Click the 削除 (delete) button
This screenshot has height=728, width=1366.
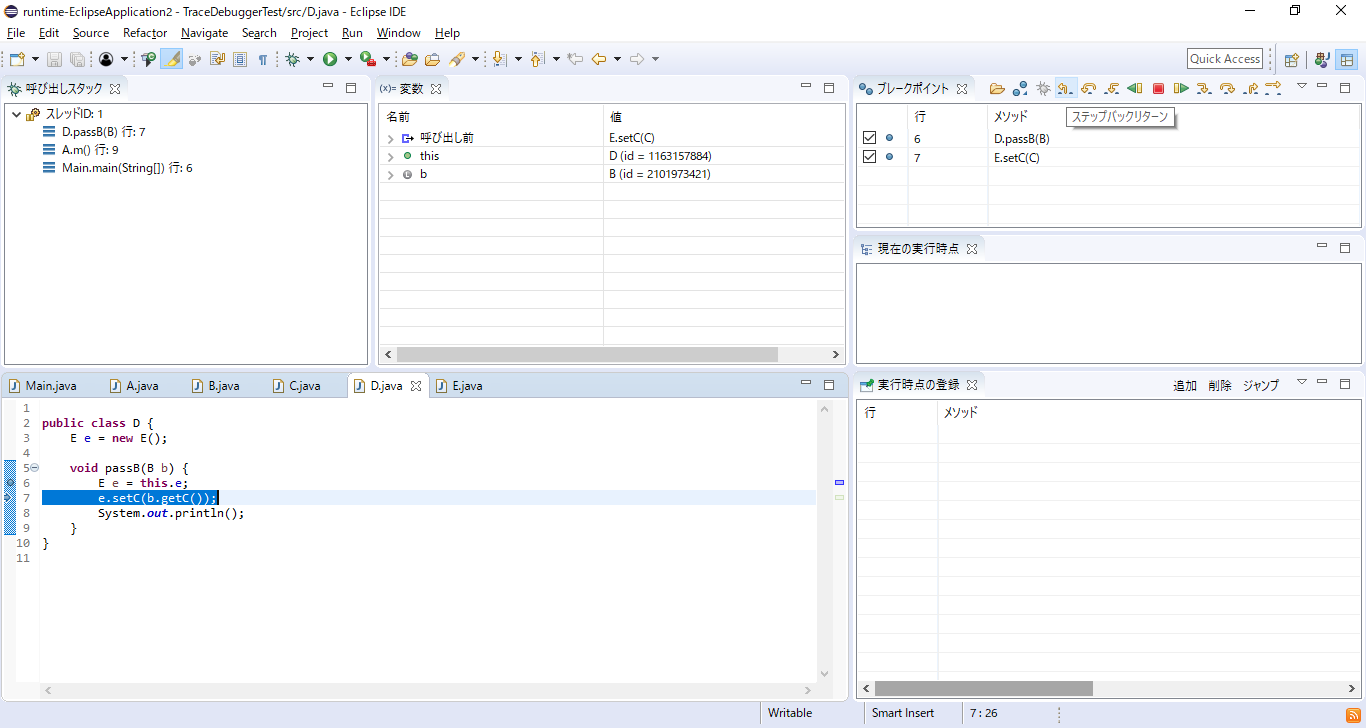(x=1220, y=385)
